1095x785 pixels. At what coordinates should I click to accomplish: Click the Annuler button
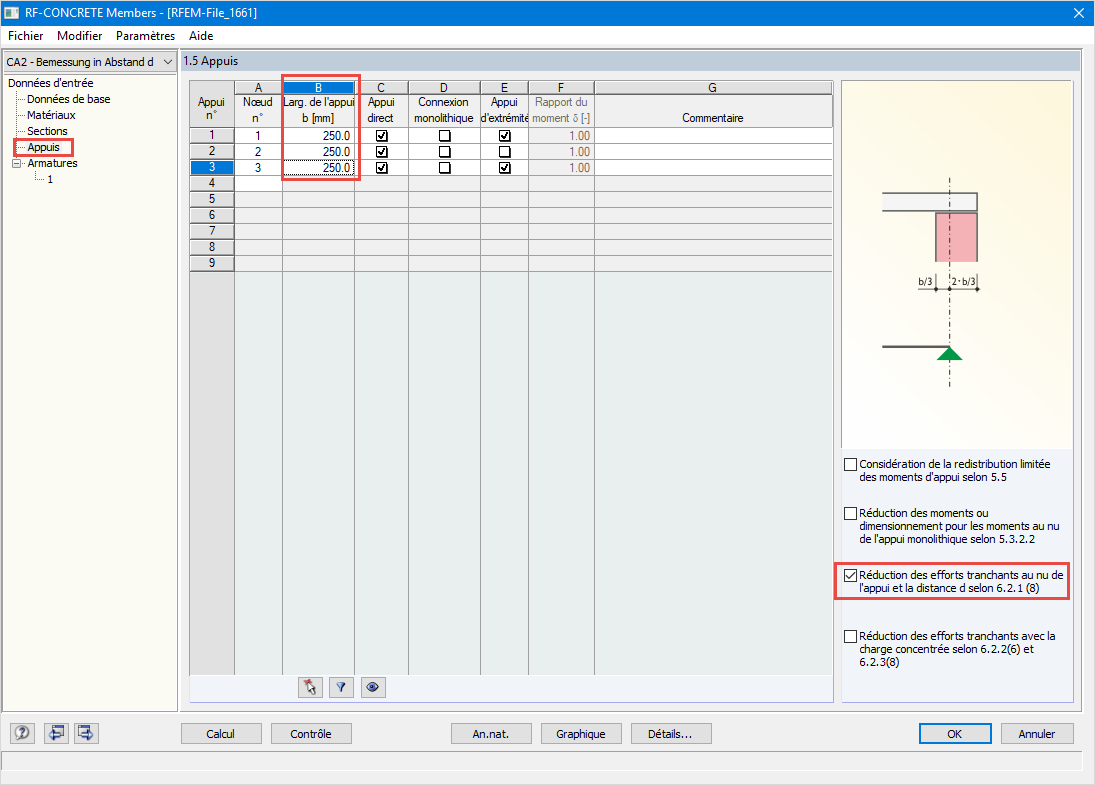pos(1037,734)
